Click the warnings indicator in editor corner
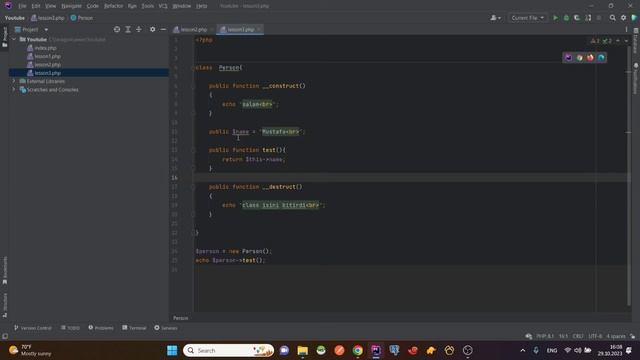This screenshot has width=640, height=360. [595, 41]
